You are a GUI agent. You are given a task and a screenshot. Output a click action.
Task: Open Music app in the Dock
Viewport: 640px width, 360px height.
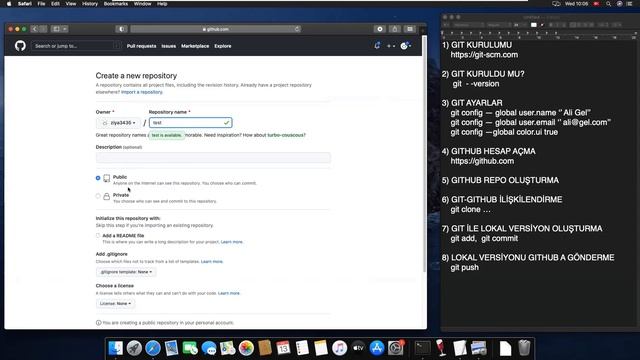[x=339, y=348]
